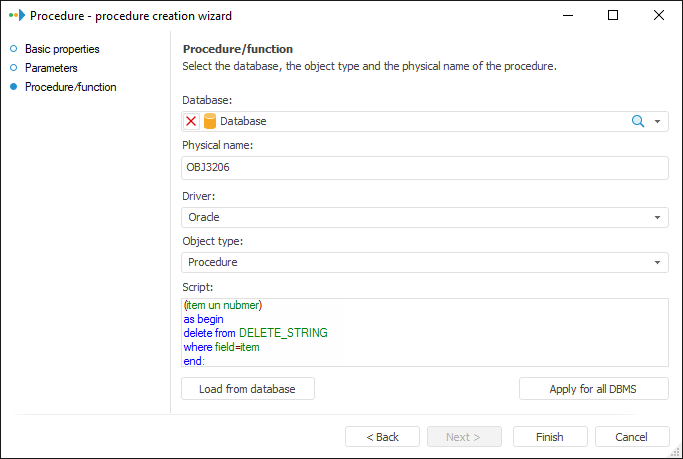Click the red X clear database icon
Viewport: 683px width, 459px height.
coord(192,121)
